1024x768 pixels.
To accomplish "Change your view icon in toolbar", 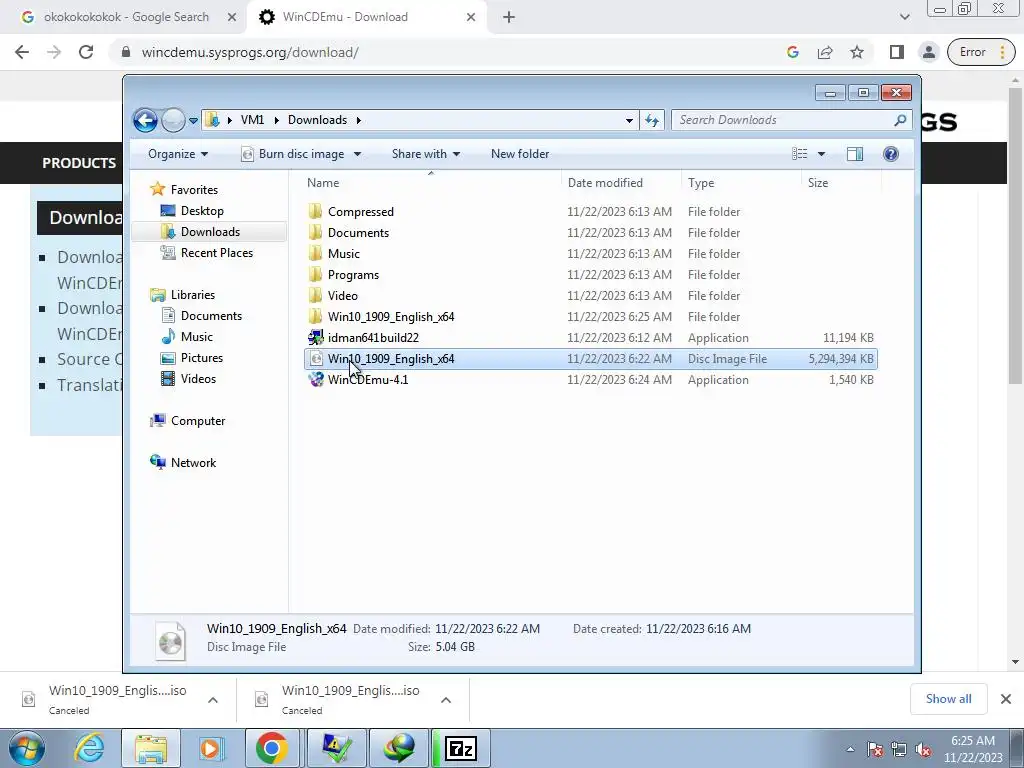I will (800, 154).
